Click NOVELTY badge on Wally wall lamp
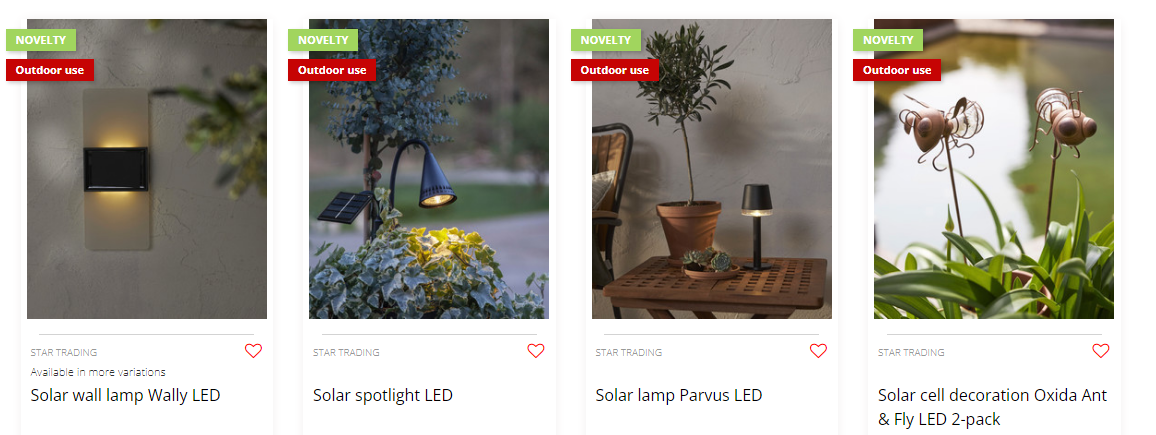 [x=41, y=40]
